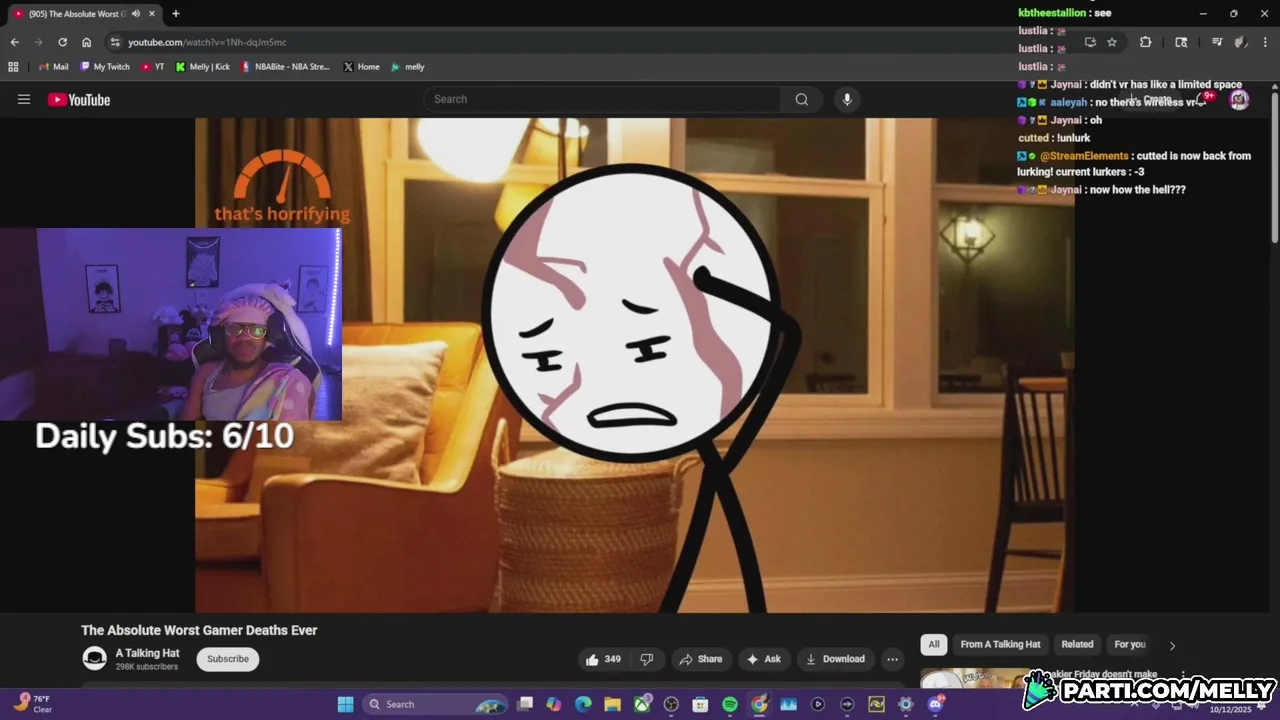Screen dimensions: 1280x720
Task: Open A Talking Hat channel avatar
Action: [94, 658]
